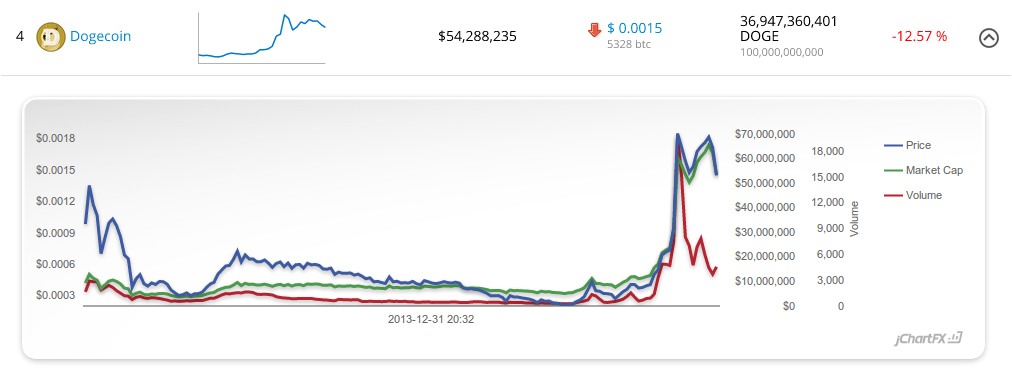
Task: Click the $54,288,235 market cap value
Action: [x=477, y=36]
